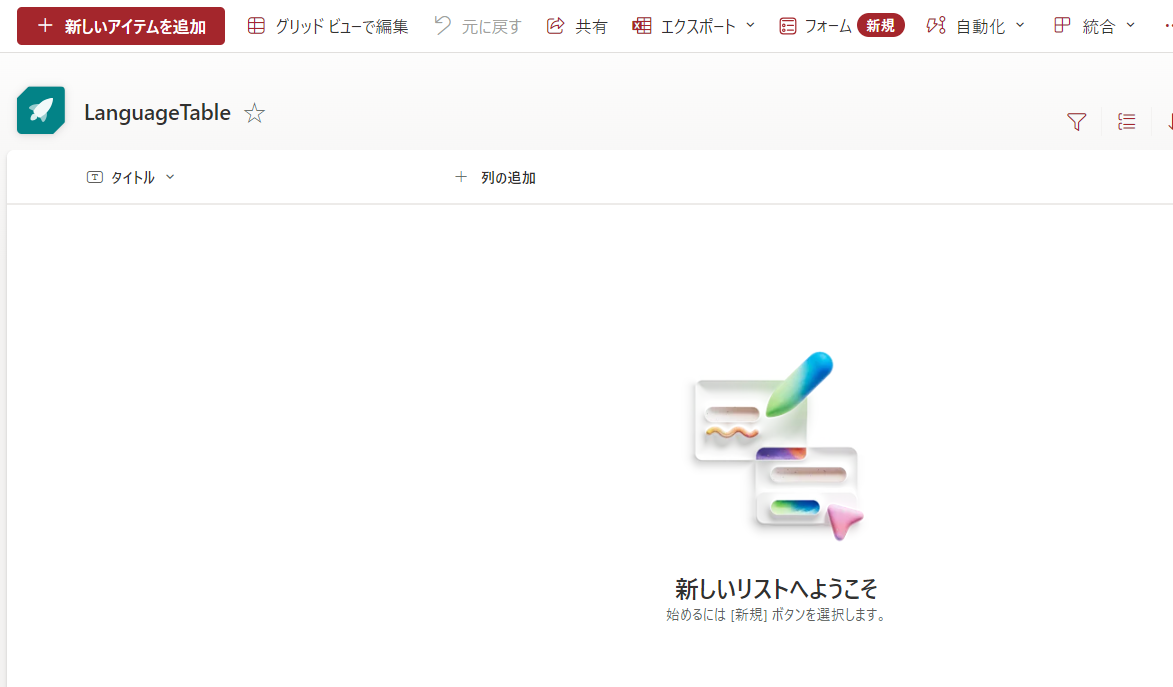Click the Excel export icon
This screenshot has height=687, width=1173.
[x=642, y=26]
